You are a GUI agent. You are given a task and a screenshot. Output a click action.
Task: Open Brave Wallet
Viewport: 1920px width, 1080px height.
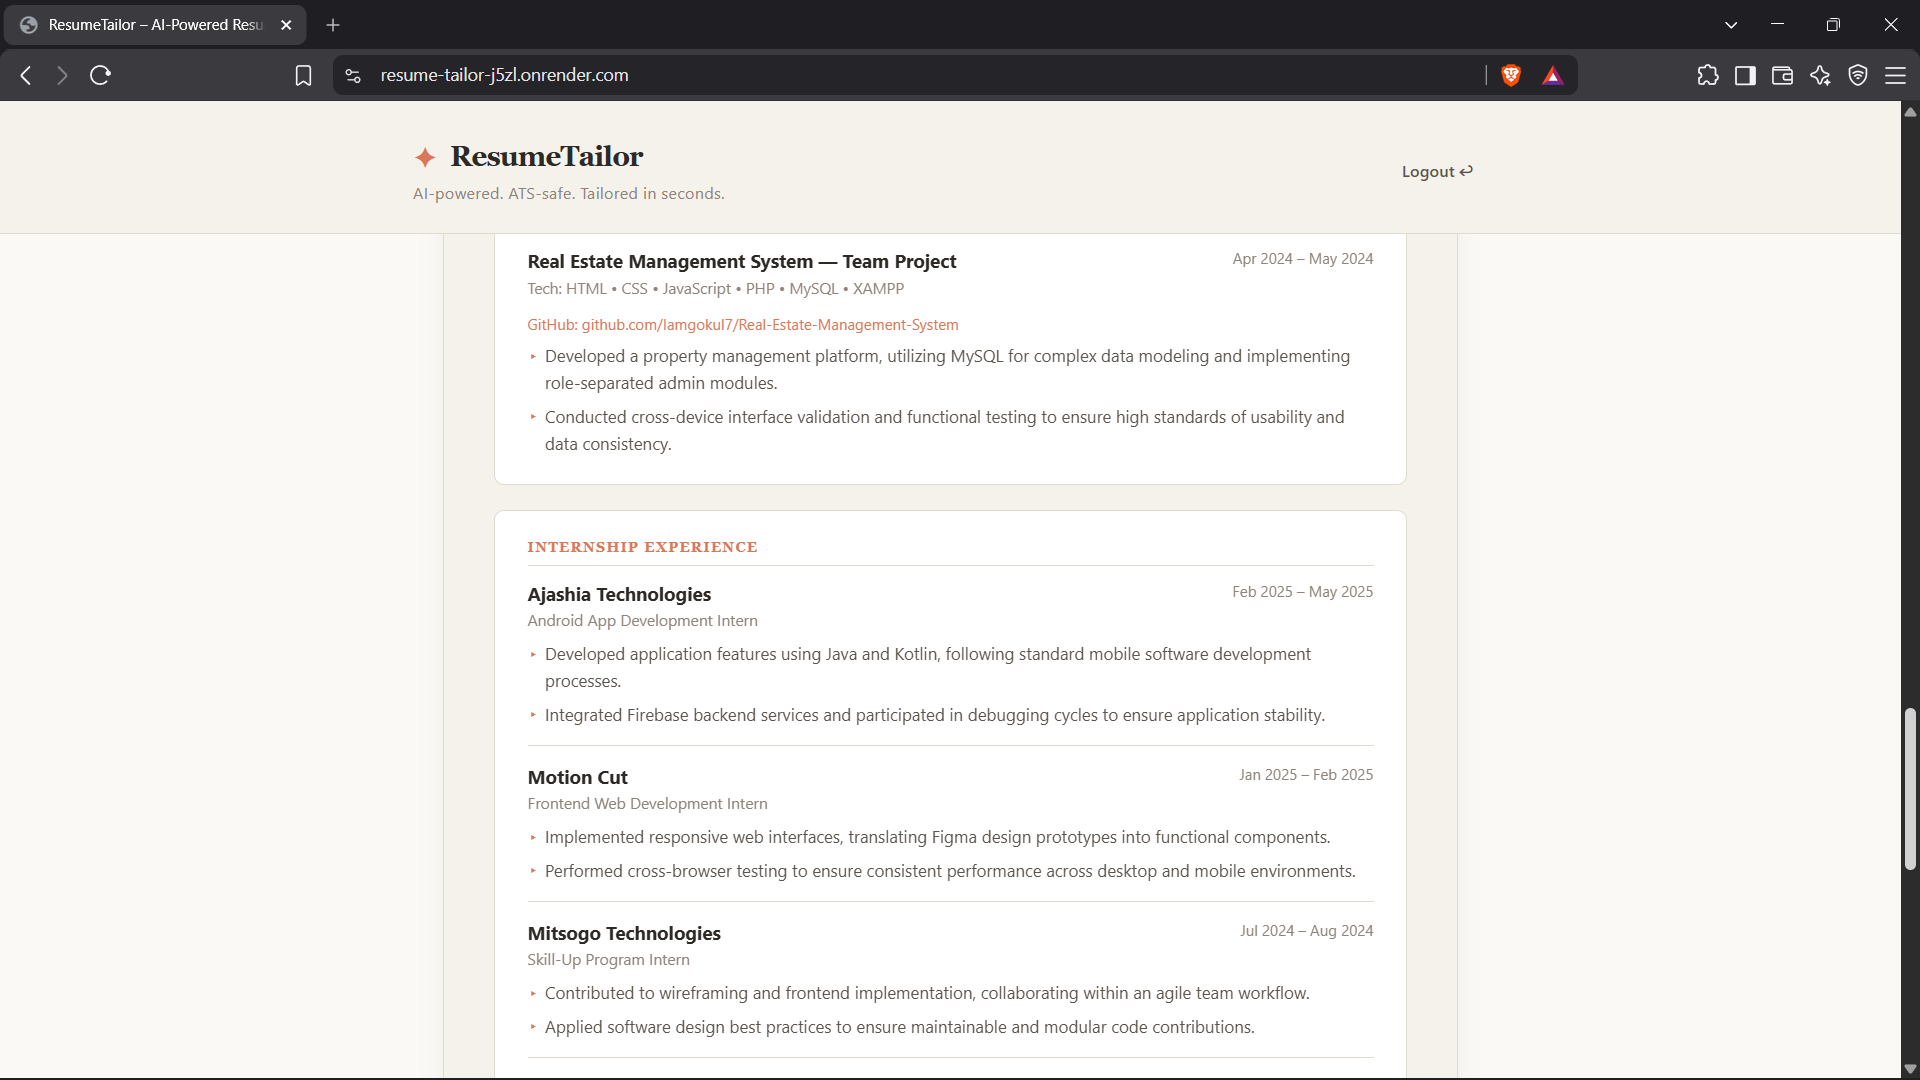[x=1782, y=75]
